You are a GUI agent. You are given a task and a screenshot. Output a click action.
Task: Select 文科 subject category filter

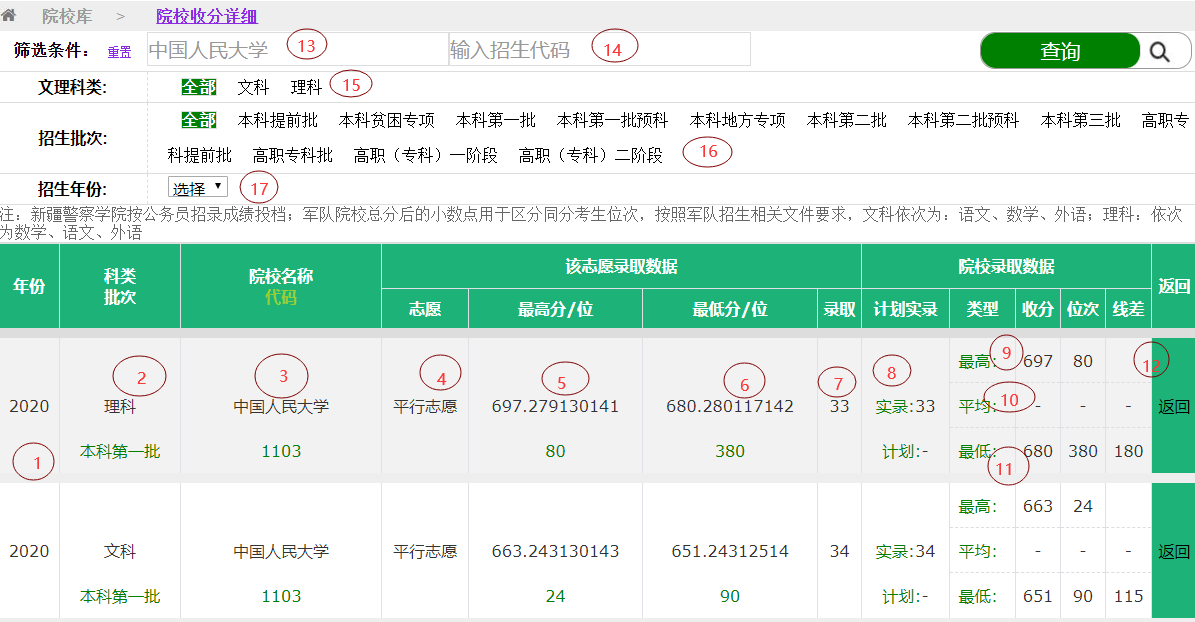click(x=253, y=88)
